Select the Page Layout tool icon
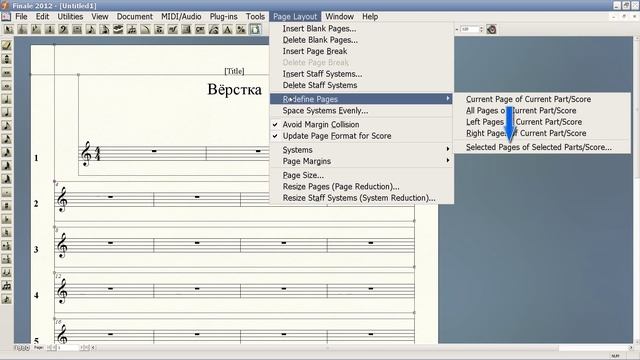This screenshot has width=640, height=360. (255, 29)
